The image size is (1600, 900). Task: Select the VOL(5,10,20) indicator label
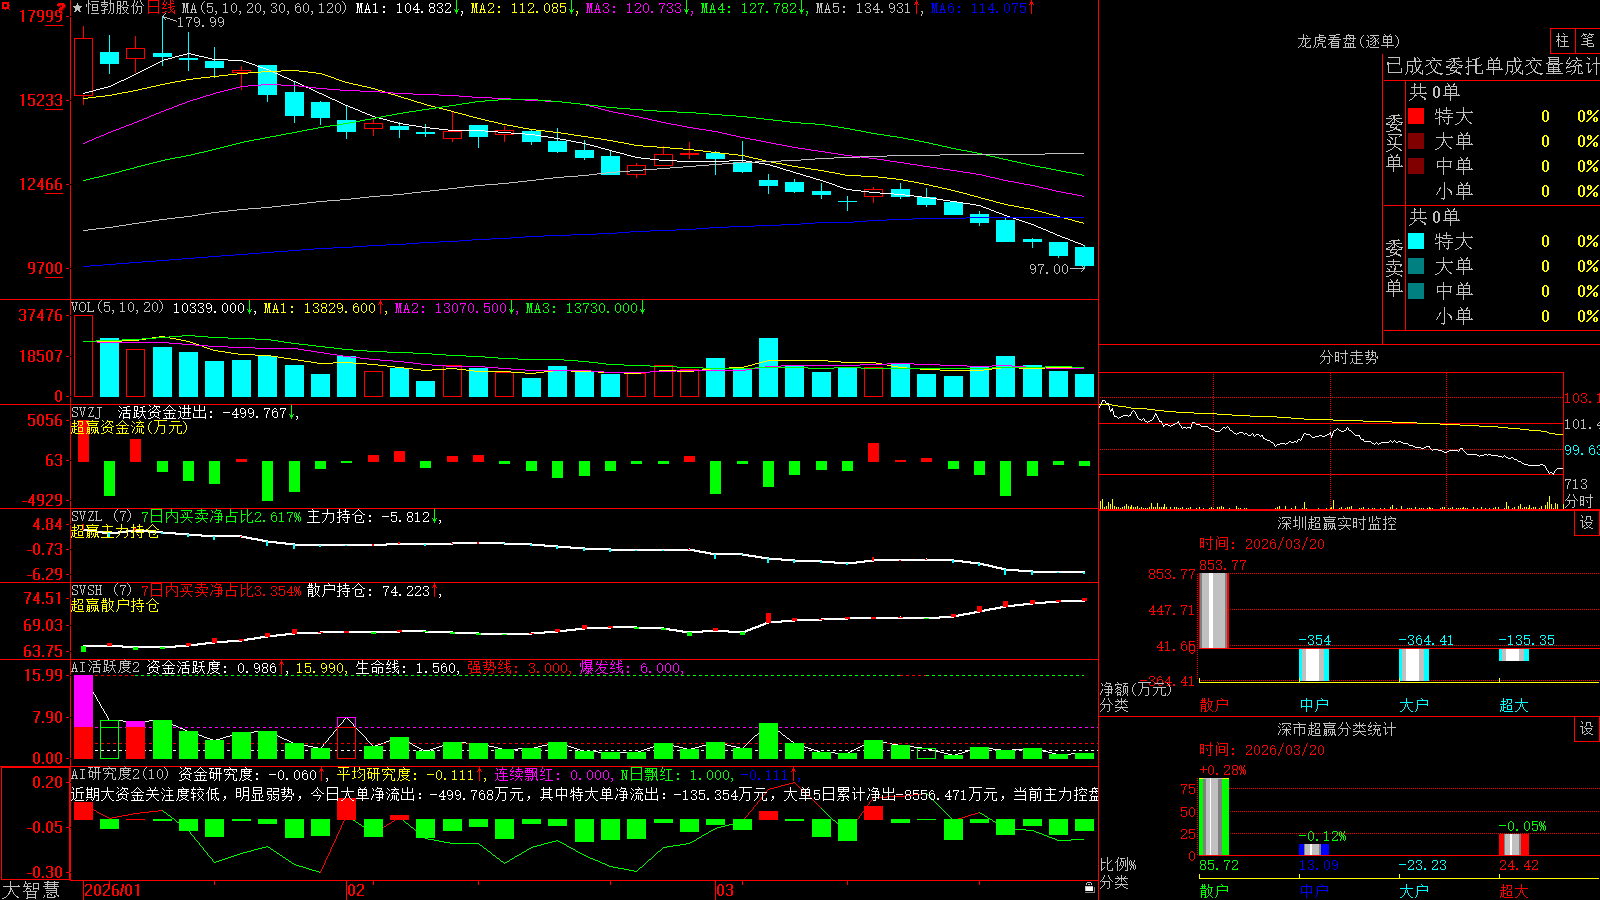tap(117, 308)
